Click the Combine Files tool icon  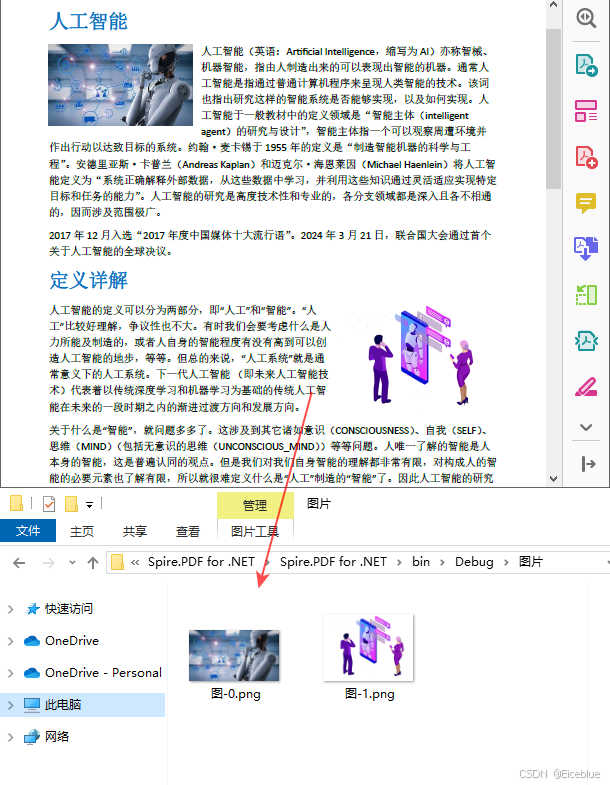pos(585,248)
